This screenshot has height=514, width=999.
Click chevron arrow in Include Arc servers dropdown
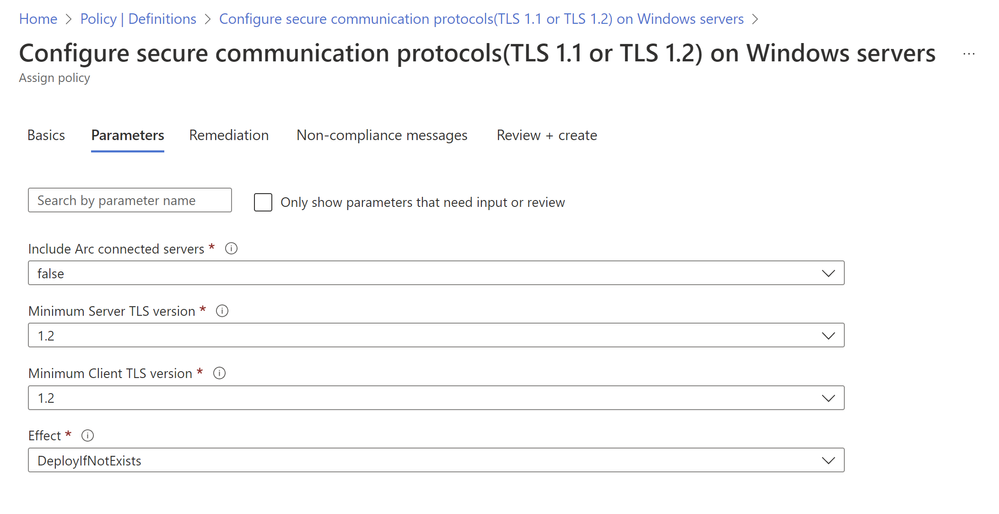point(828,273)
